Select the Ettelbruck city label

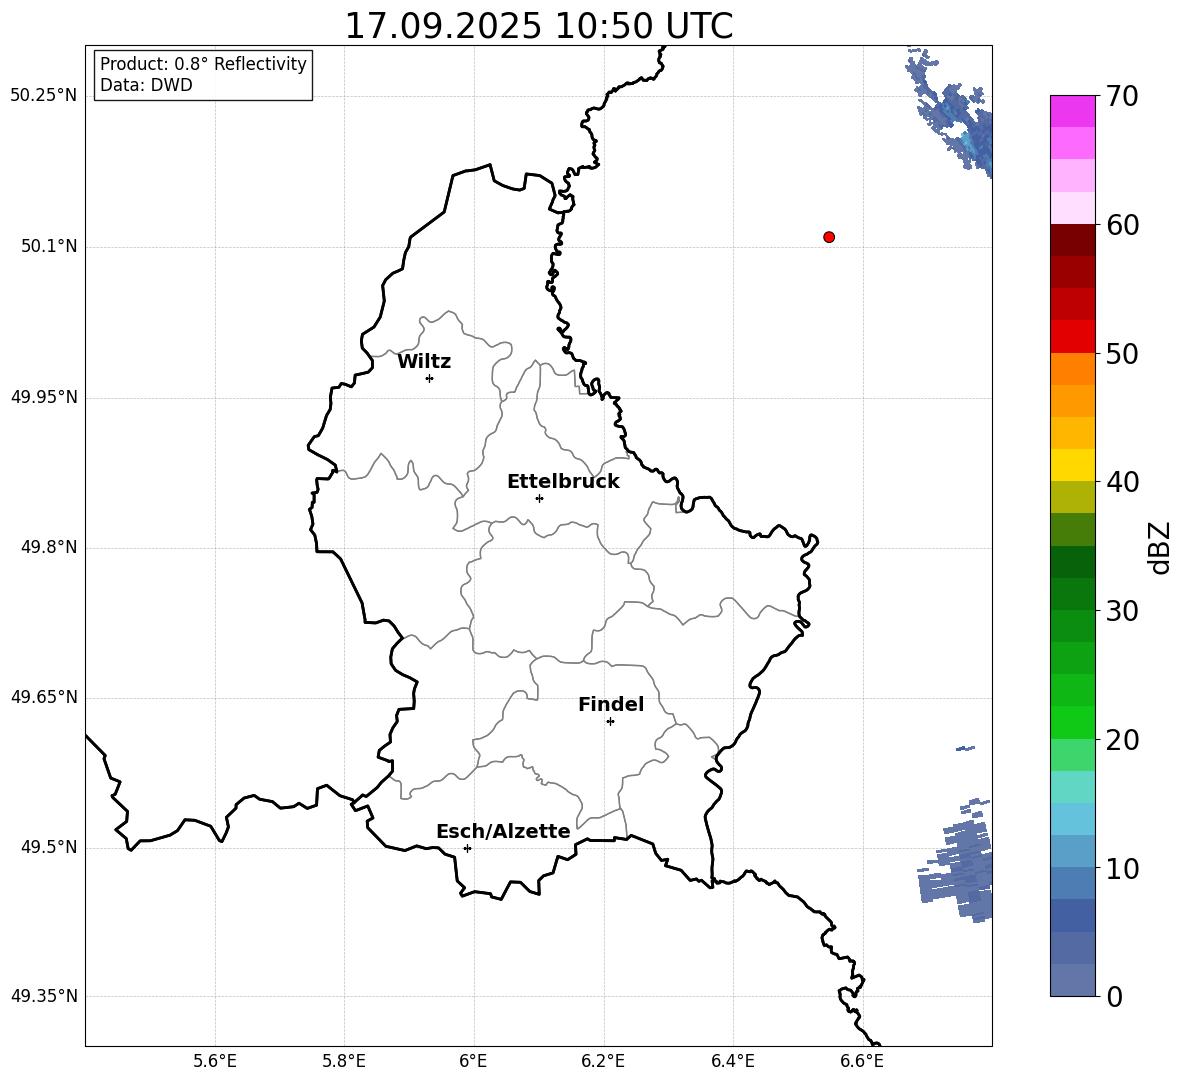click(x=563, y=482)
